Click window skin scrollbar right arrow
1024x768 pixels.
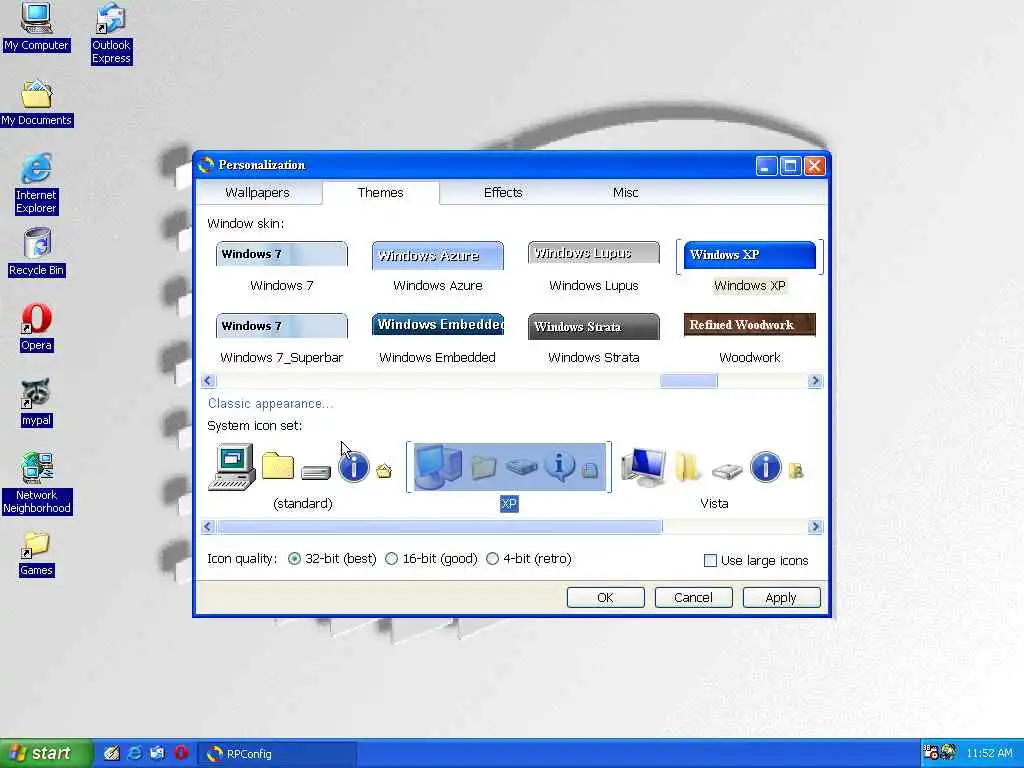coord(815,381)
